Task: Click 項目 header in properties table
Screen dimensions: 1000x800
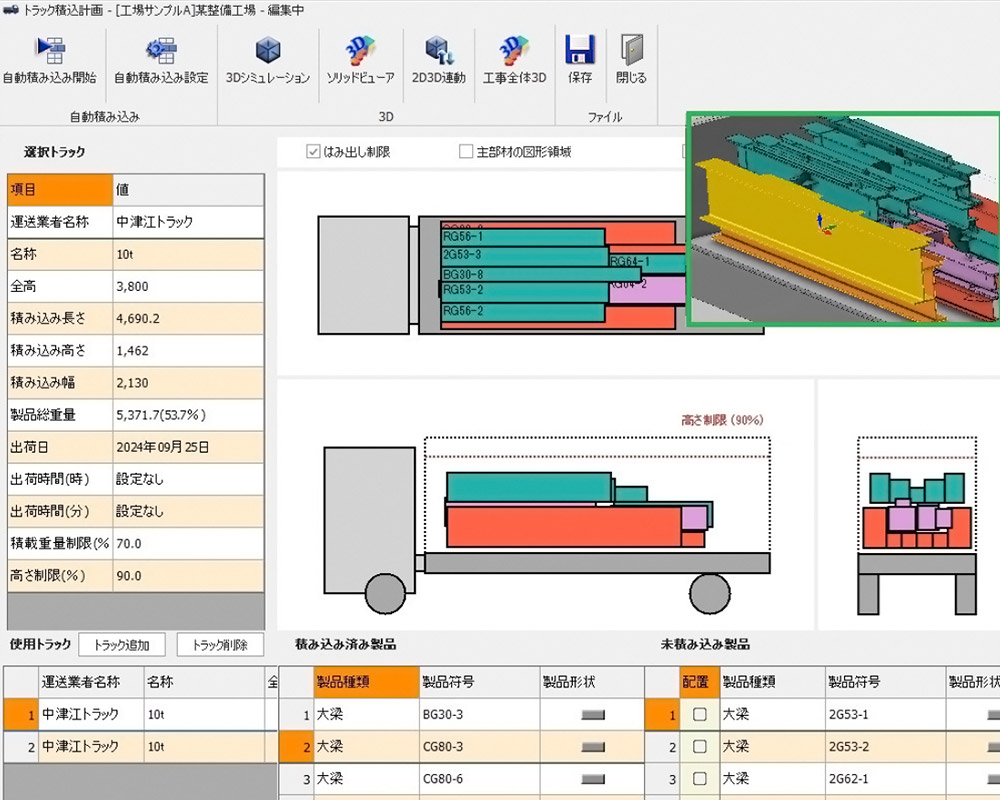Action: (60, 189)
